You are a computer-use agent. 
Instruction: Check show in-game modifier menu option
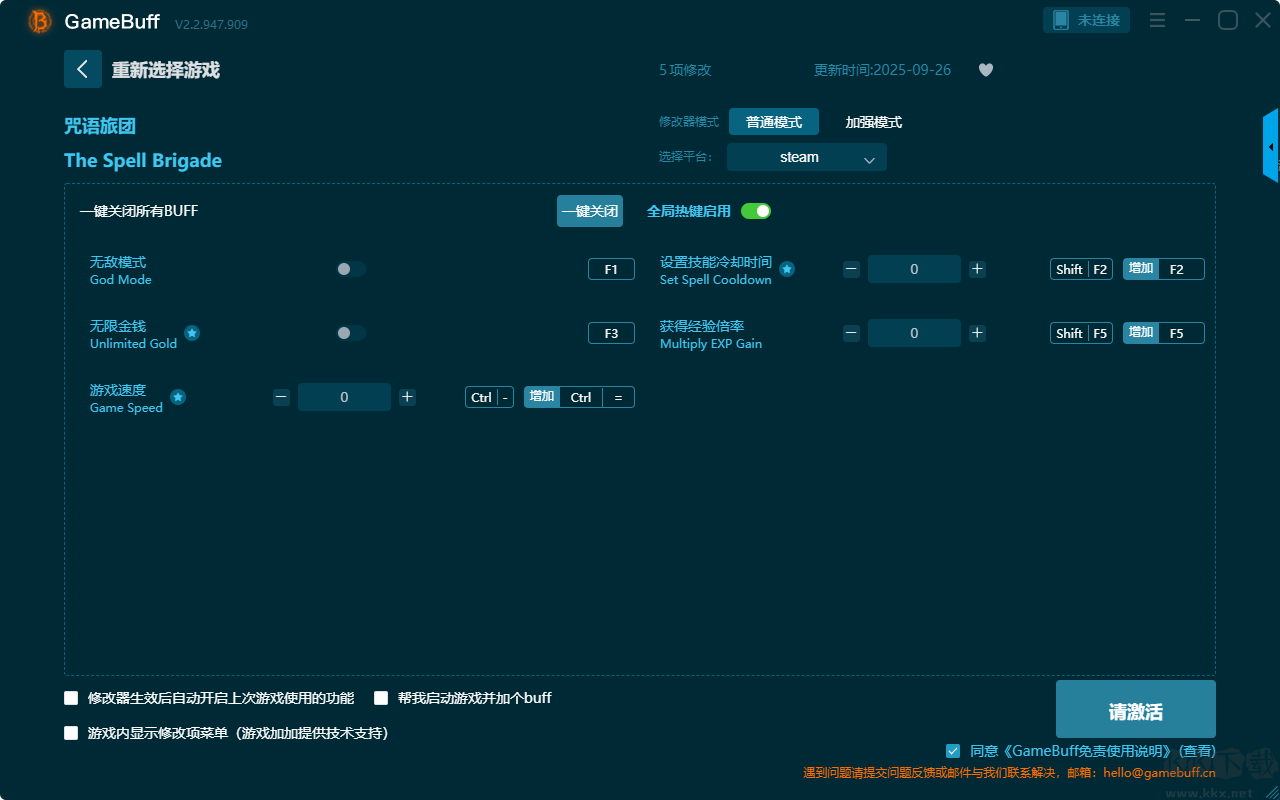pos(71,733)
